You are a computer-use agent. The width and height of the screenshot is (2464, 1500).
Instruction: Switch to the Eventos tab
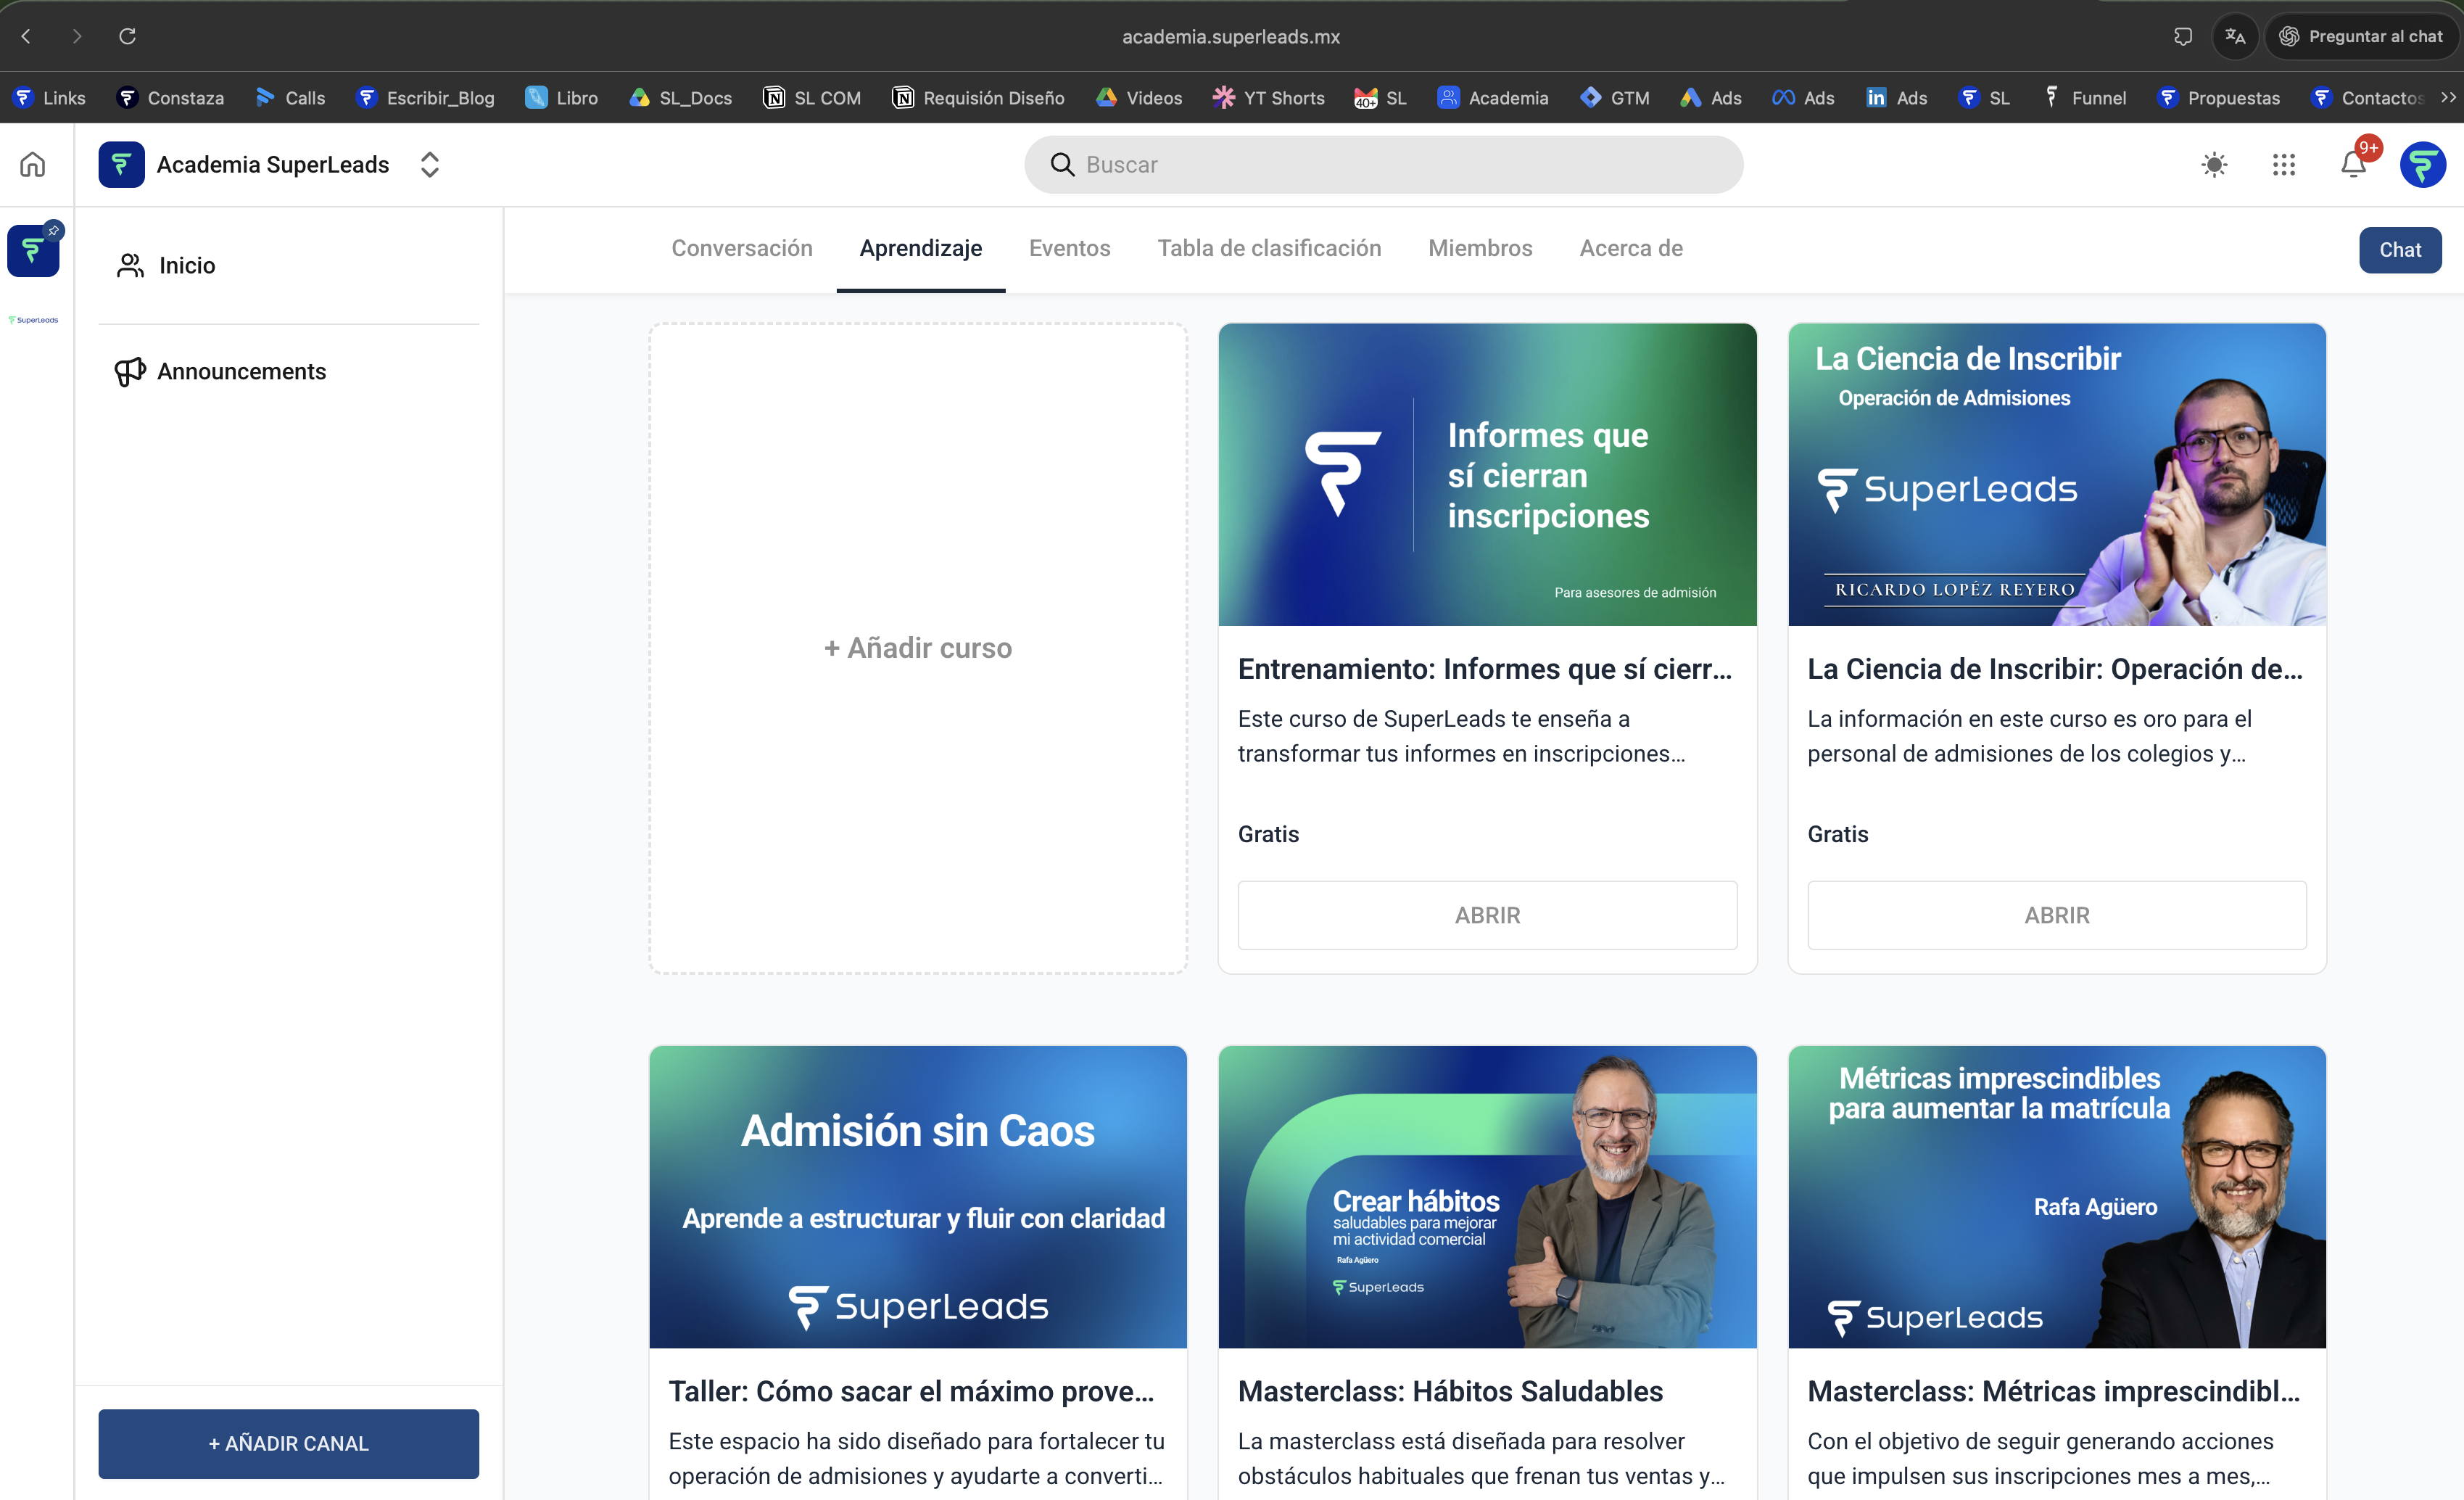coord(1070,248)
